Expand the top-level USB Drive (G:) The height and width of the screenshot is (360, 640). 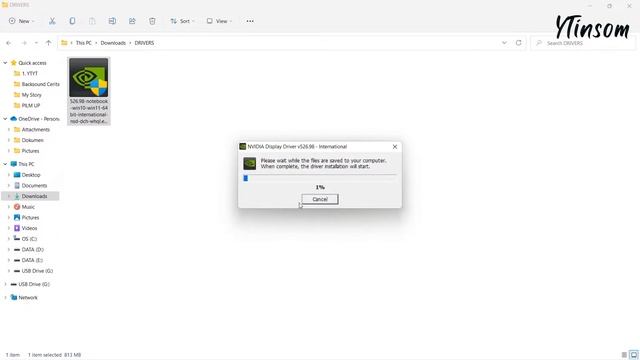pos(5,284)
